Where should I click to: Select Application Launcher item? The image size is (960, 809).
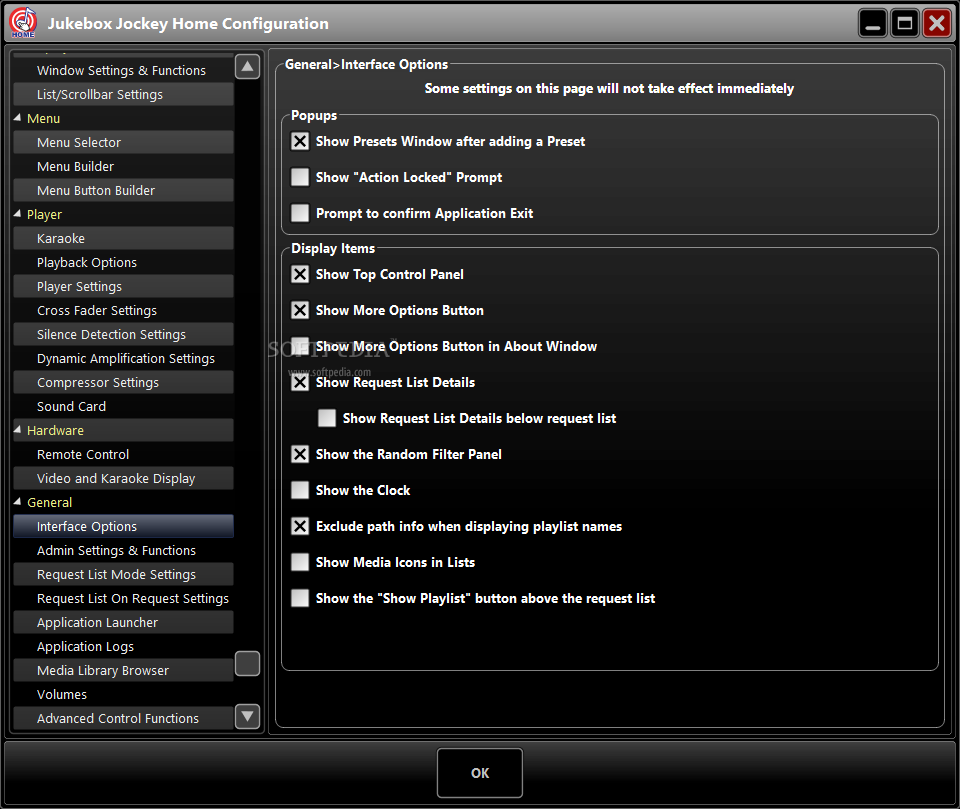(123, 622)
